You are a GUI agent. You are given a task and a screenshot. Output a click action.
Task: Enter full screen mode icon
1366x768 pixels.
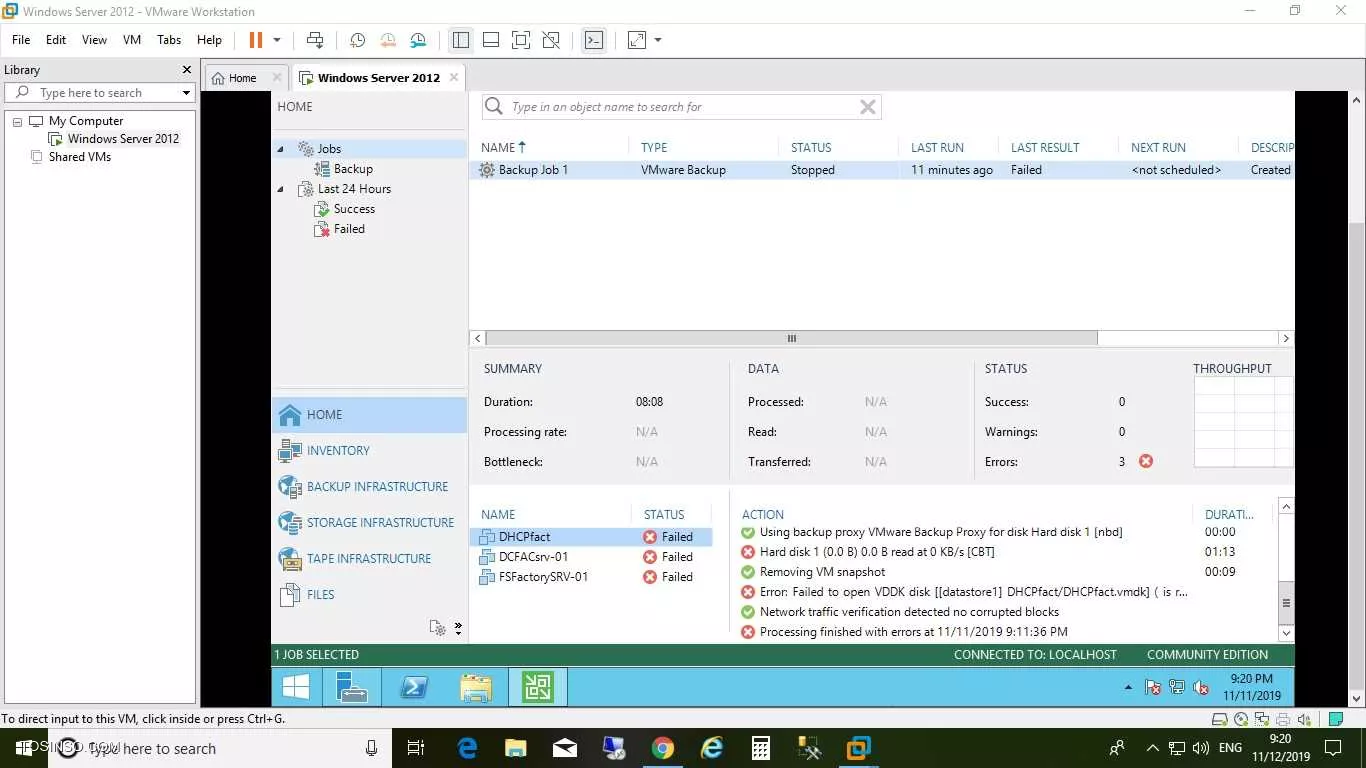click(x=521, y=40)
